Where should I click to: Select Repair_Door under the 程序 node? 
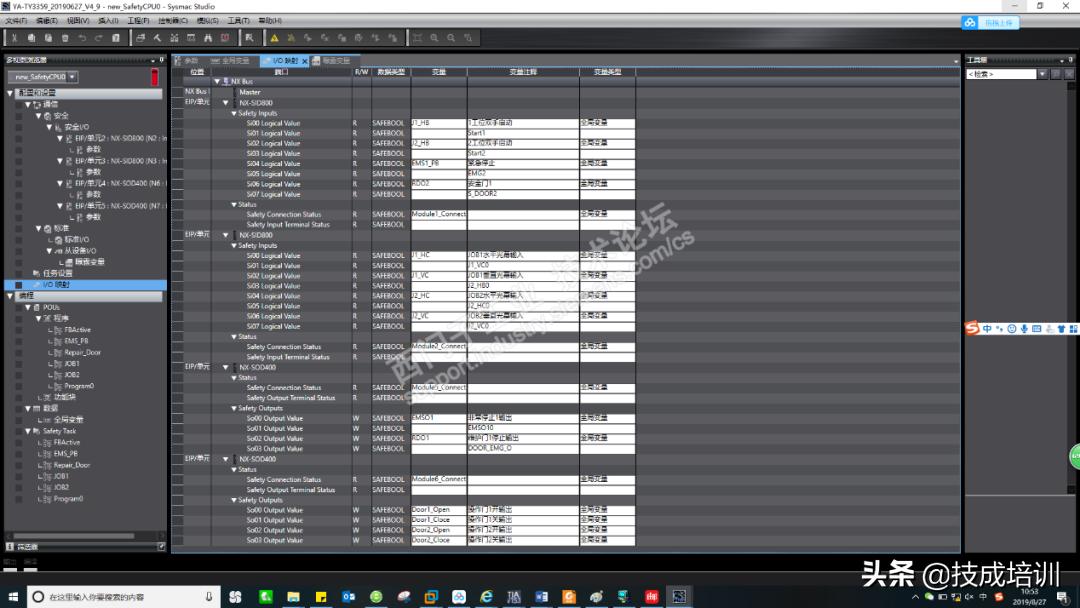(x=82, y=352)
